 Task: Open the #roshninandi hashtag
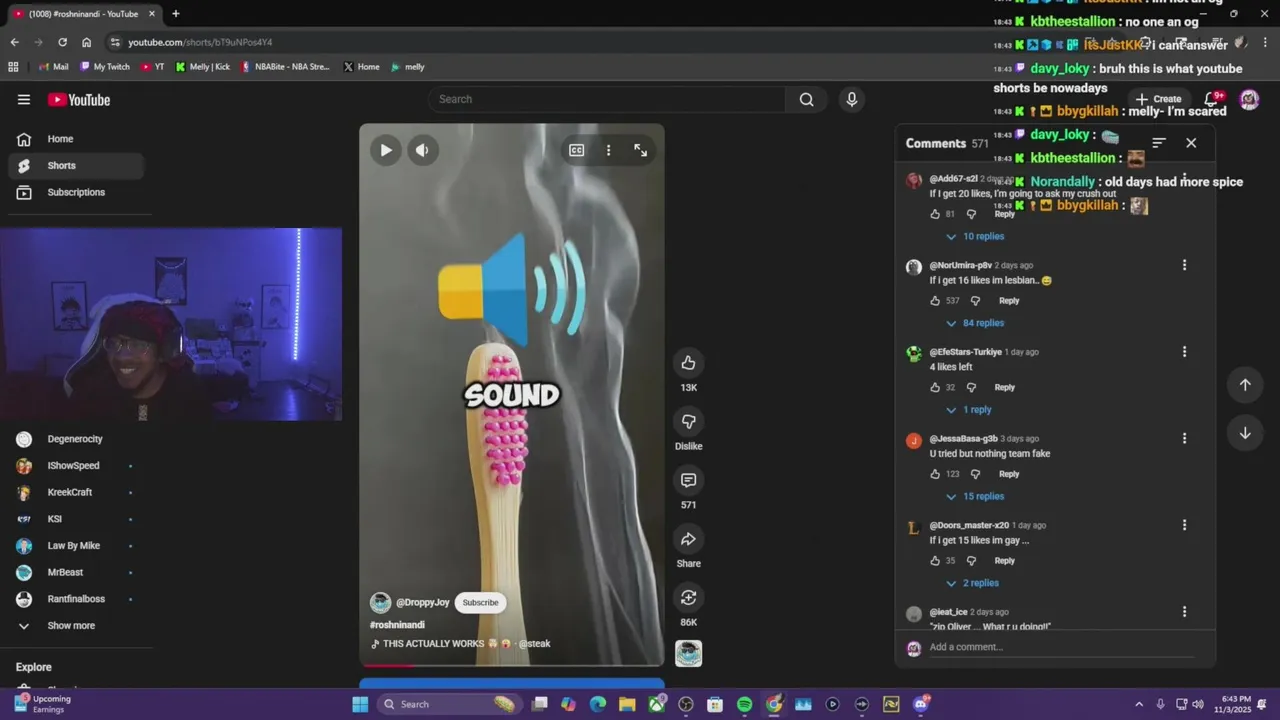(x=397, y=625)
